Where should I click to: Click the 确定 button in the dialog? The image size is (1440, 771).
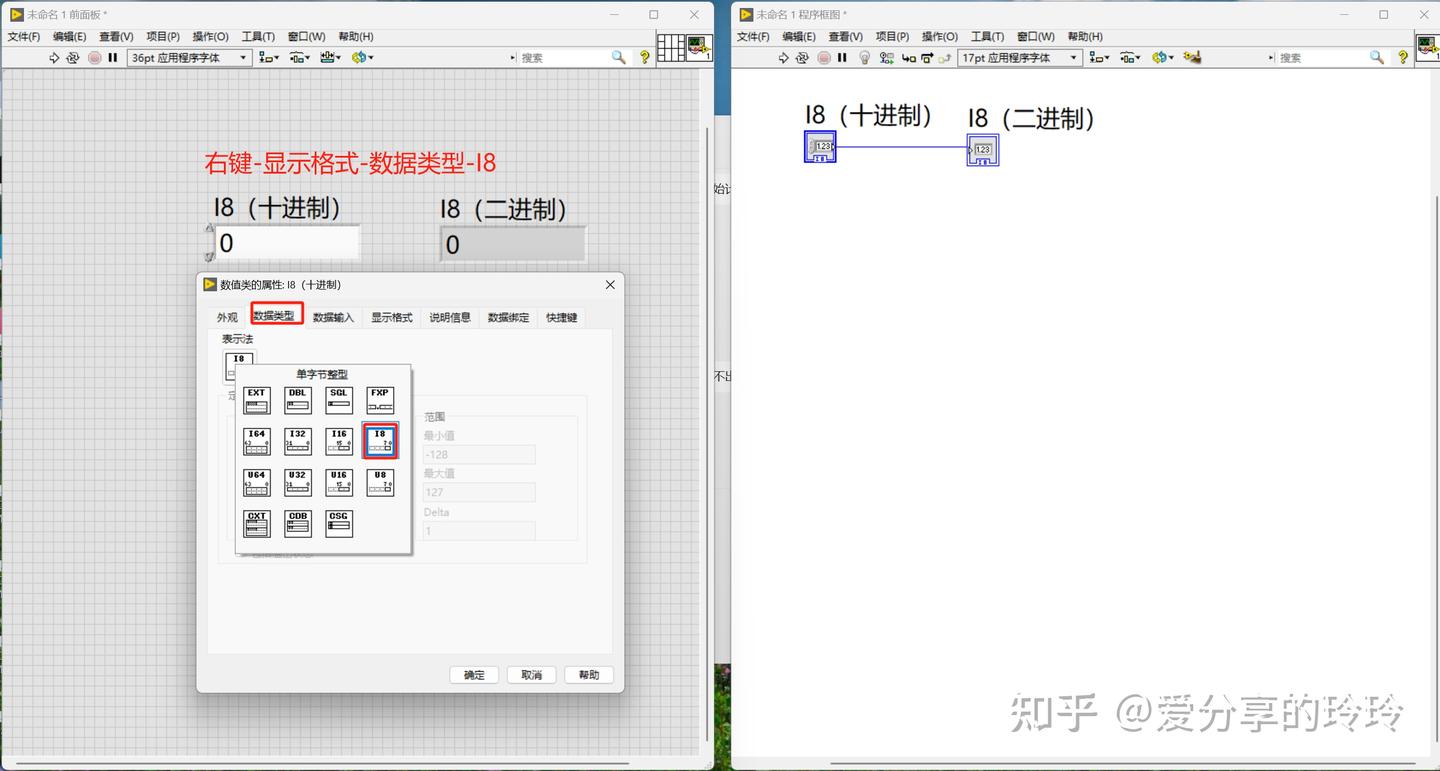coord(474,674)
